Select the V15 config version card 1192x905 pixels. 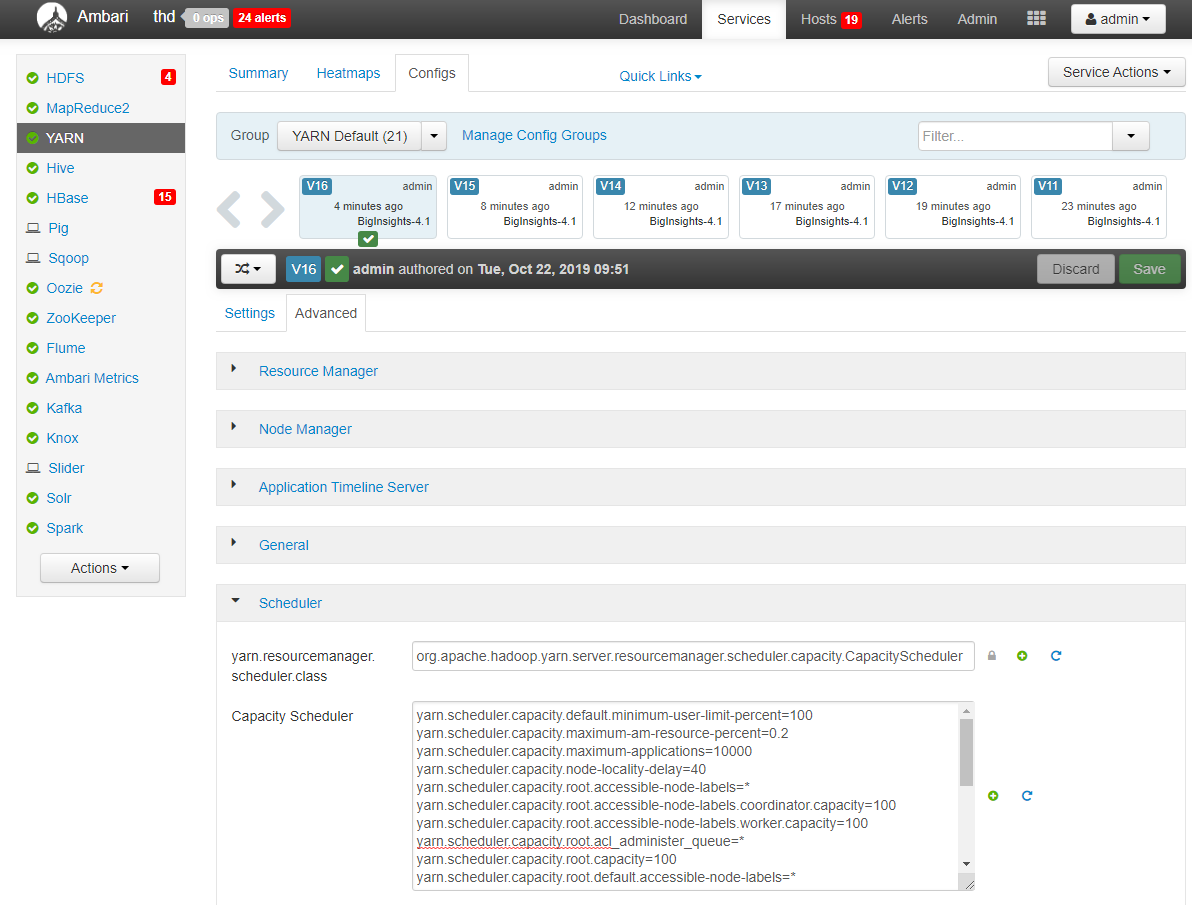pos(515,207)
